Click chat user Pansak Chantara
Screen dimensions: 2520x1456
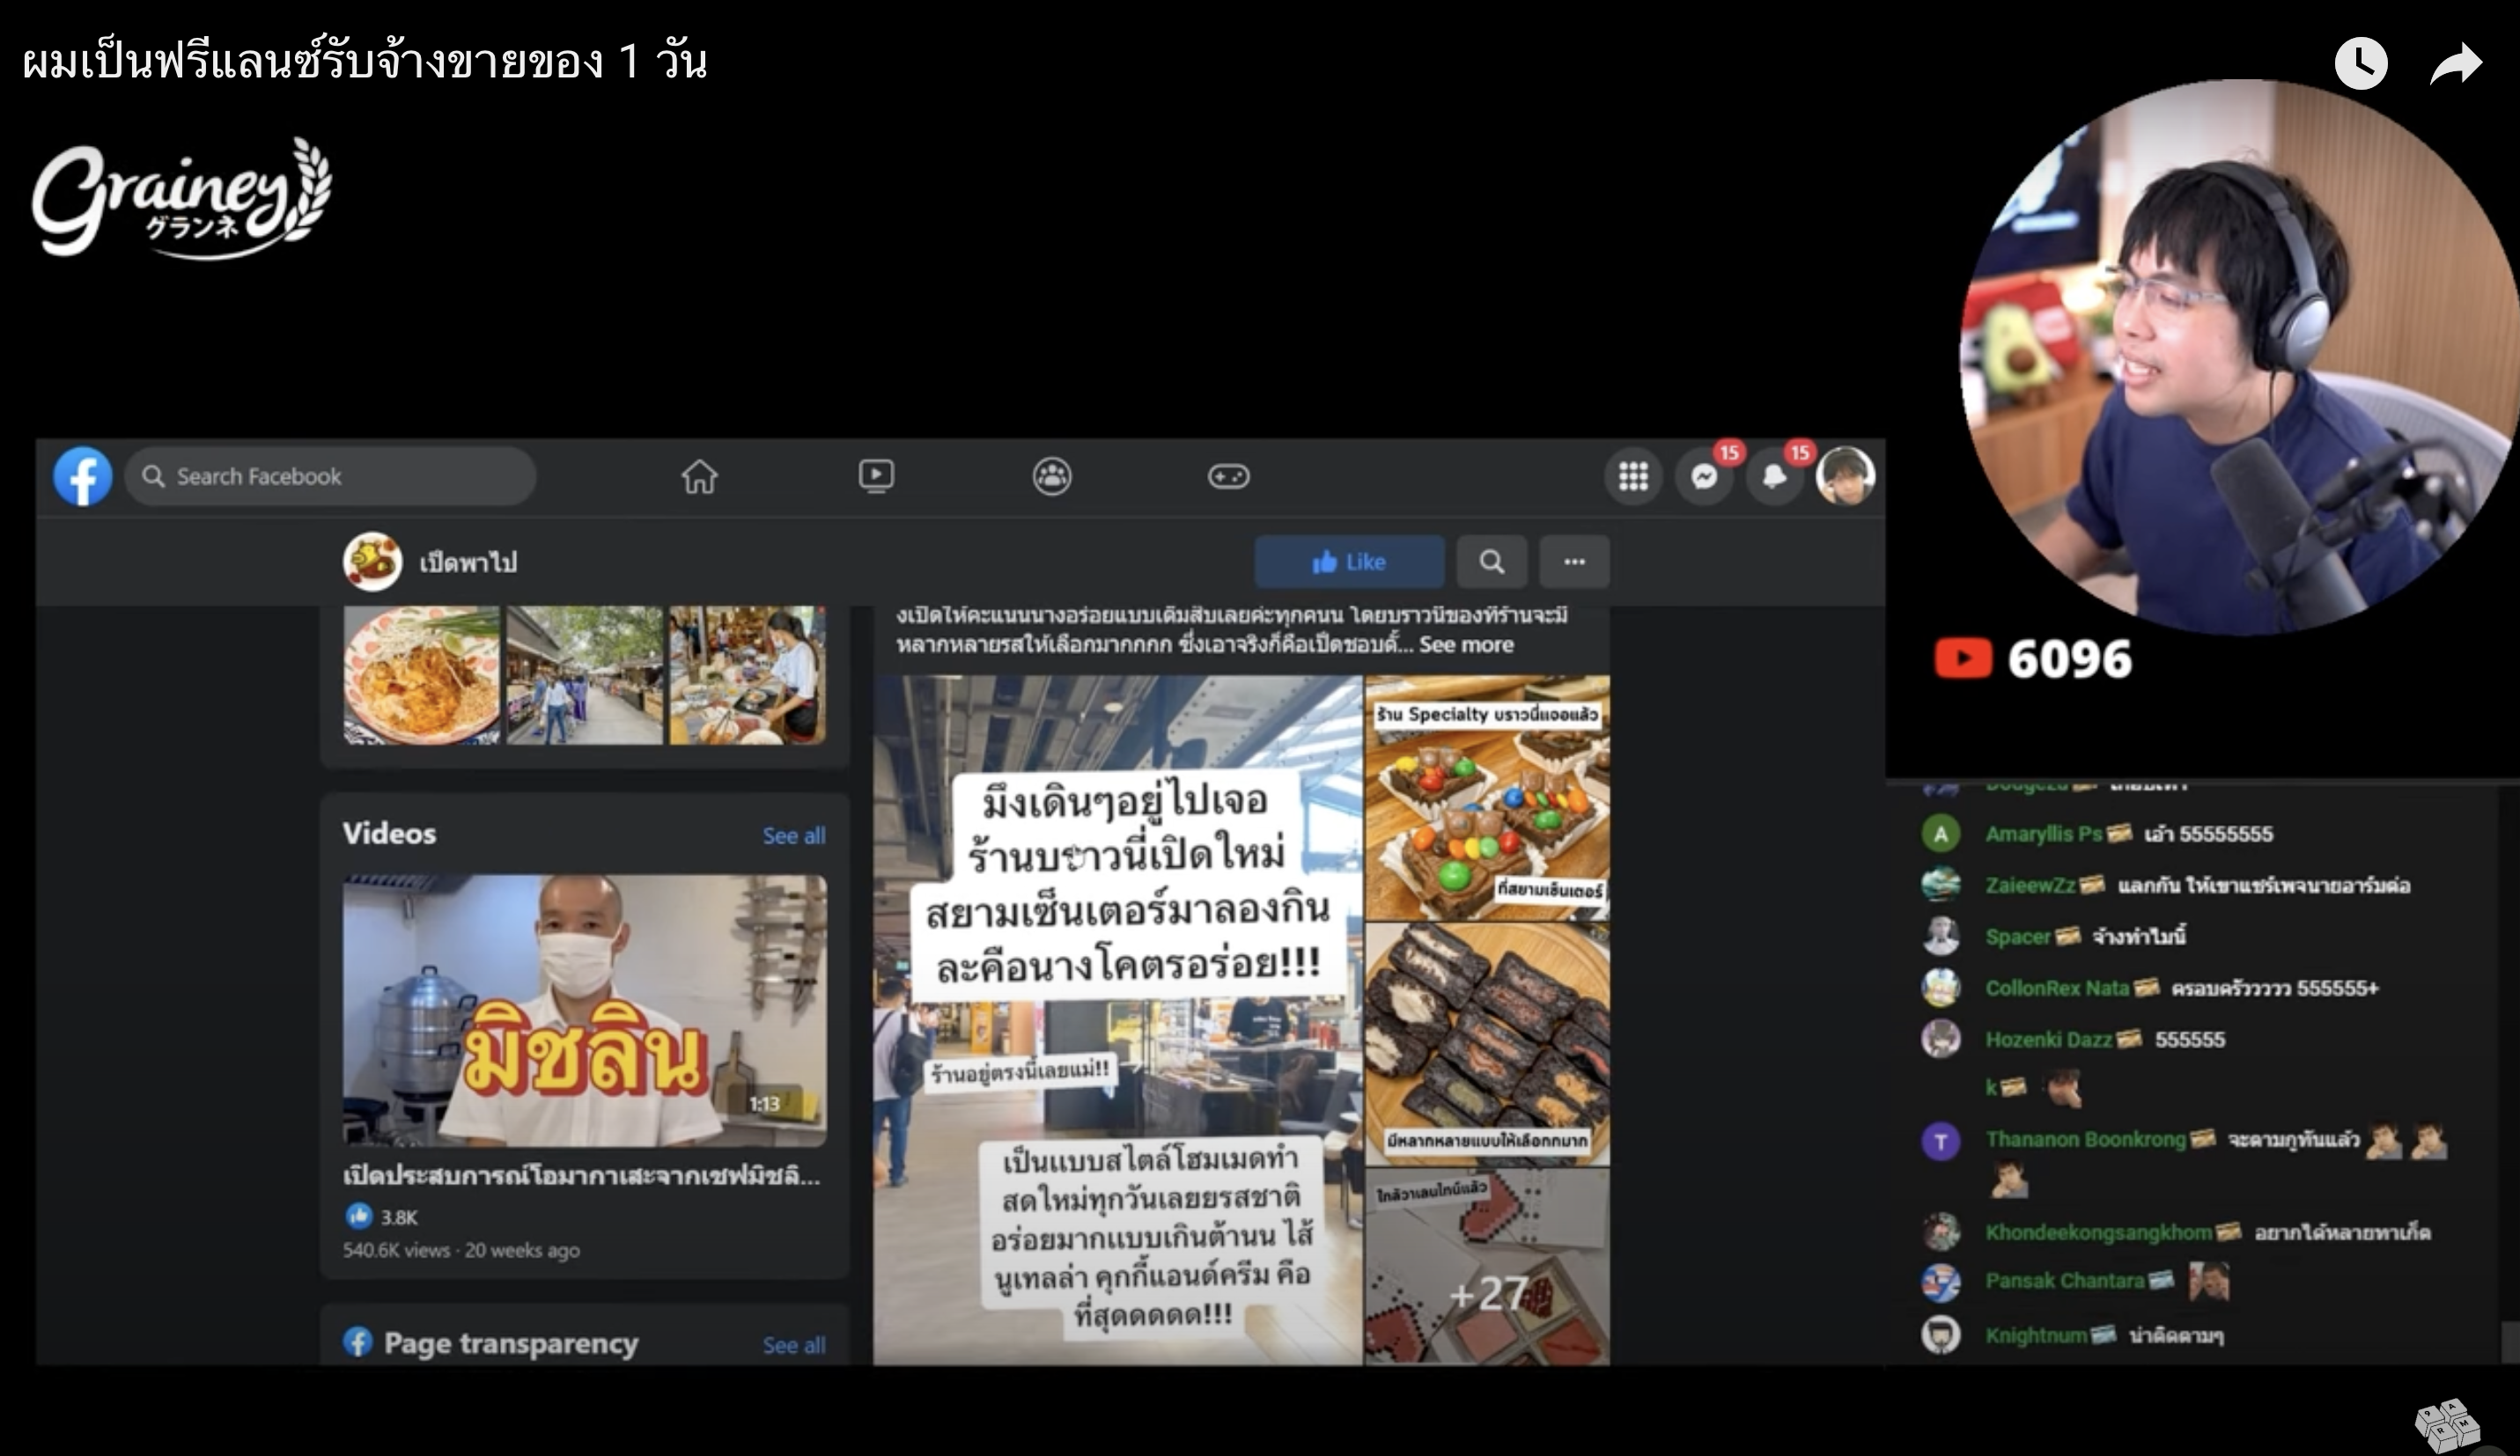(x=2065, y=1281)
